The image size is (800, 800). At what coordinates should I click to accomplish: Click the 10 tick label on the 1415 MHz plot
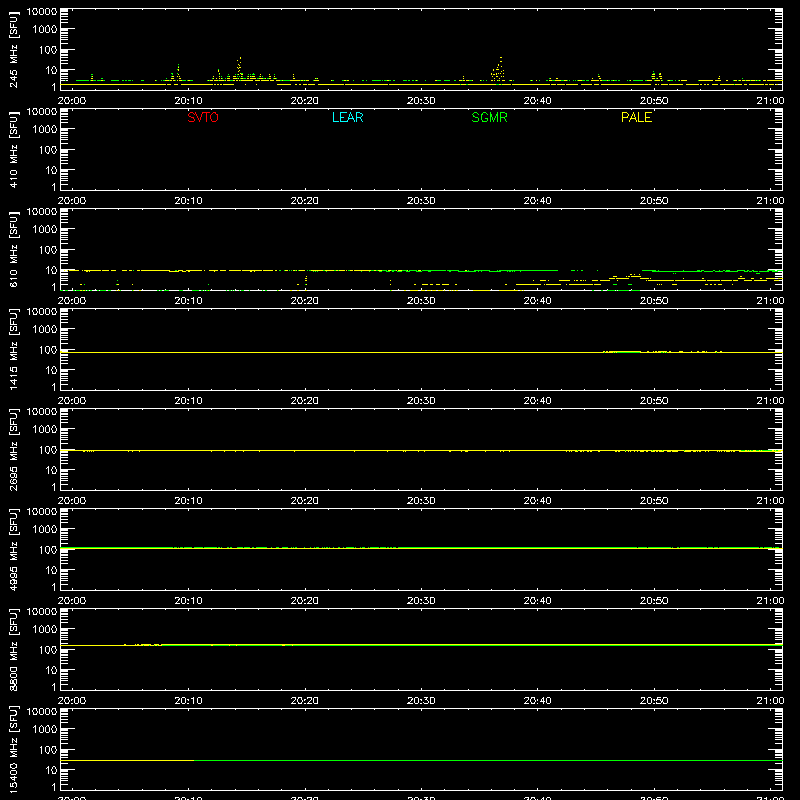(x=51, y=370)
